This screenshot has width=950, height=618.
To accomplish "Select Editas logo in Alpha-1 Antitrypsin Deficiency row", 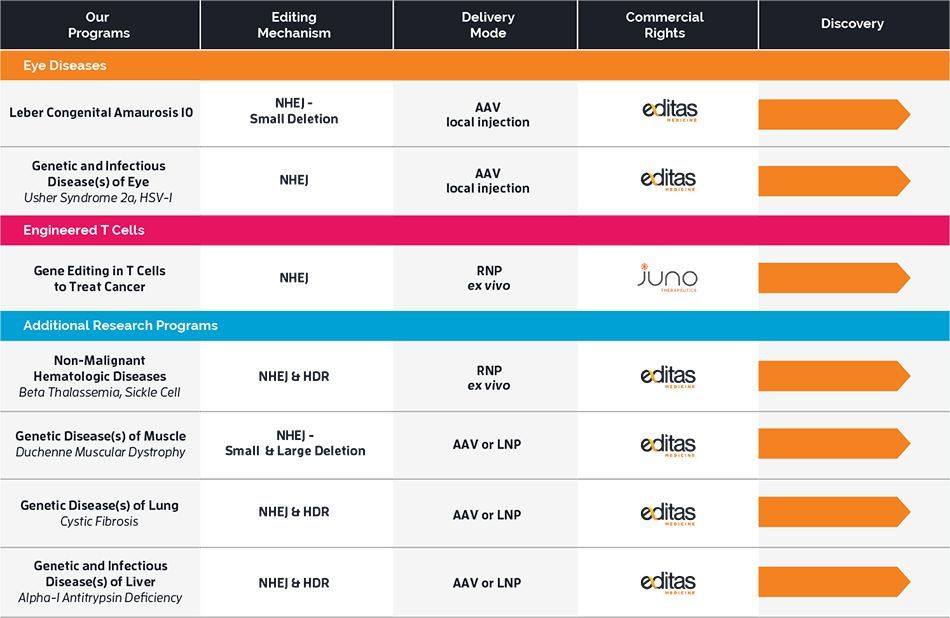I will [x=668, y=582].
